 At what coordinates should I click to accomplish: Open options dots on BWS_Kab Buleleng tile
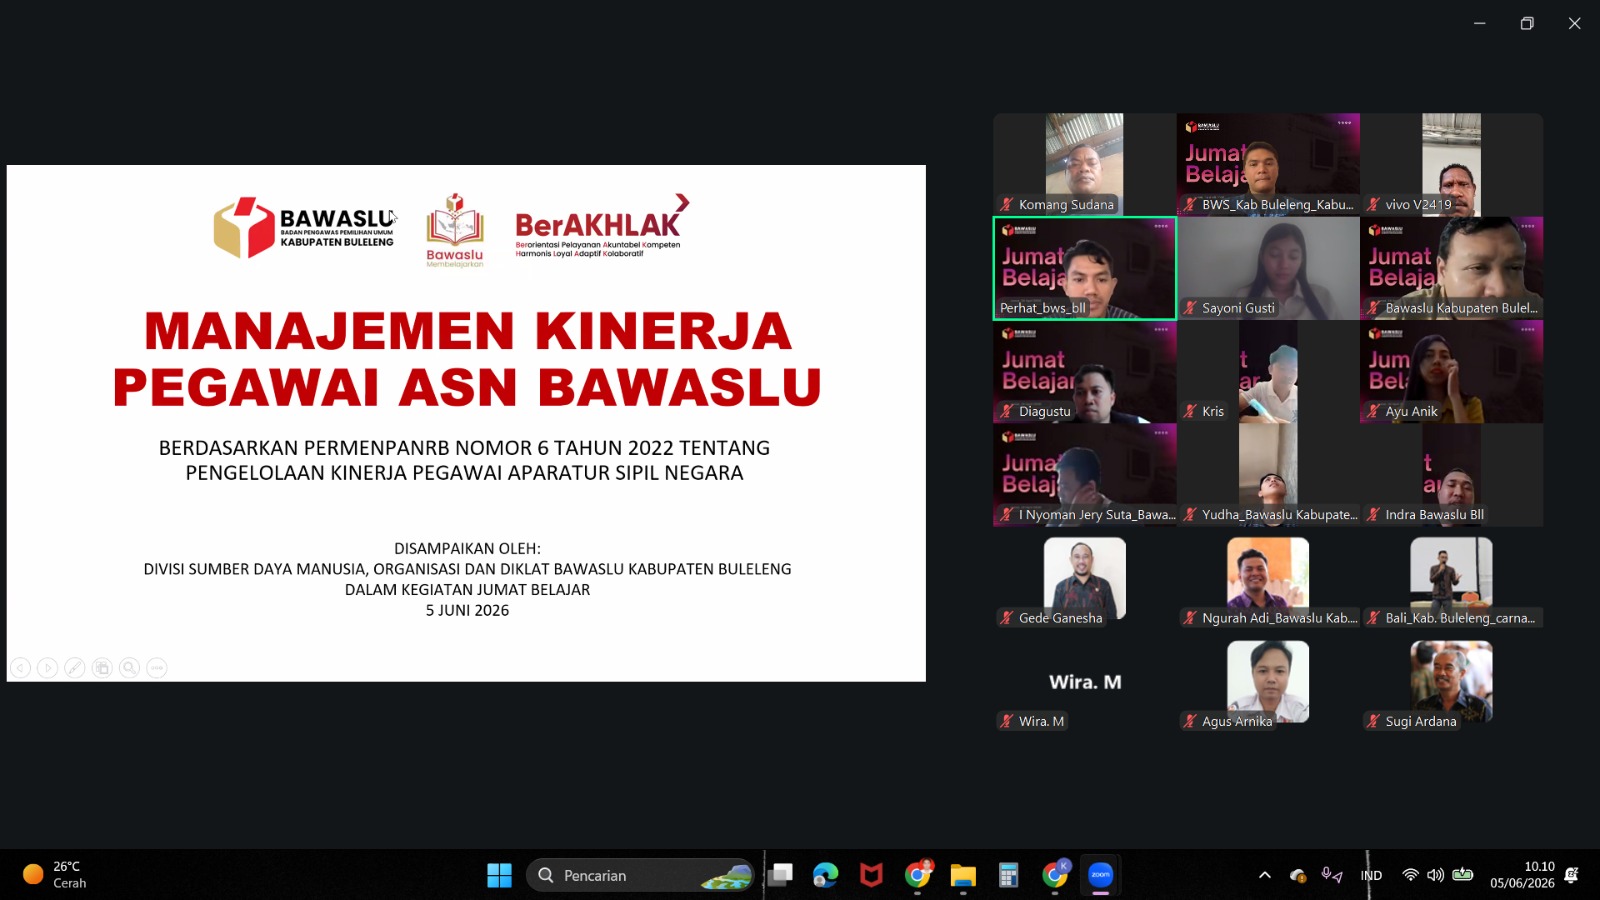1344,123
